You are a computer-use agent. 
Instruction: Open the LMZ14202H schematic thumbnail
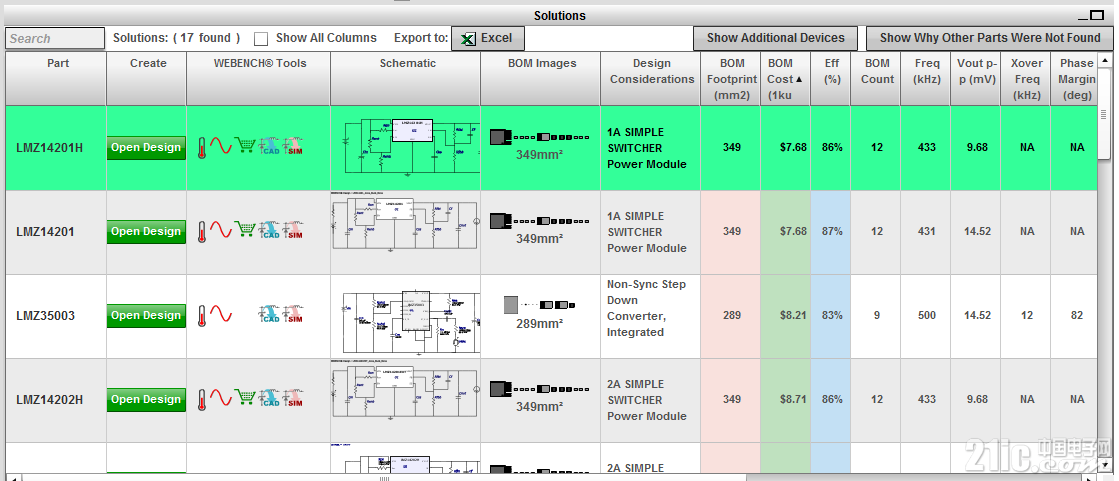pyautogui.click(x=405, y=390)
